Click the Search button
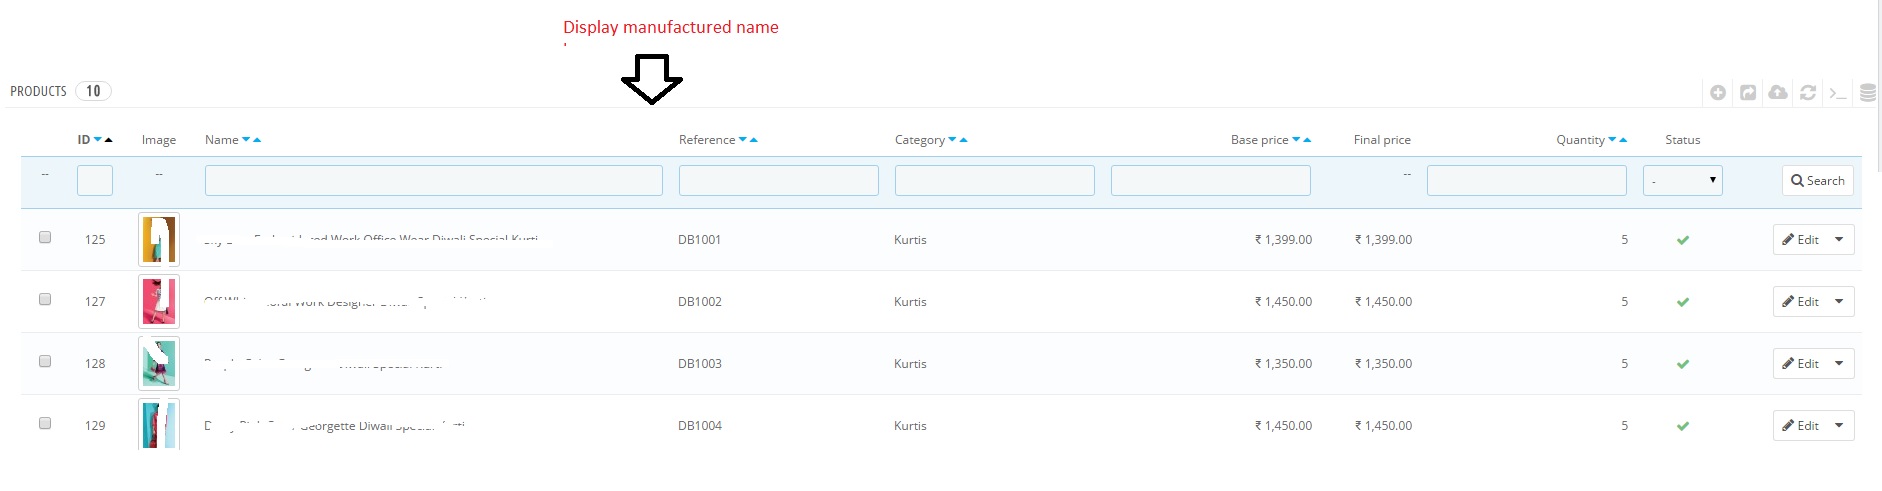 click(1817, 180)
